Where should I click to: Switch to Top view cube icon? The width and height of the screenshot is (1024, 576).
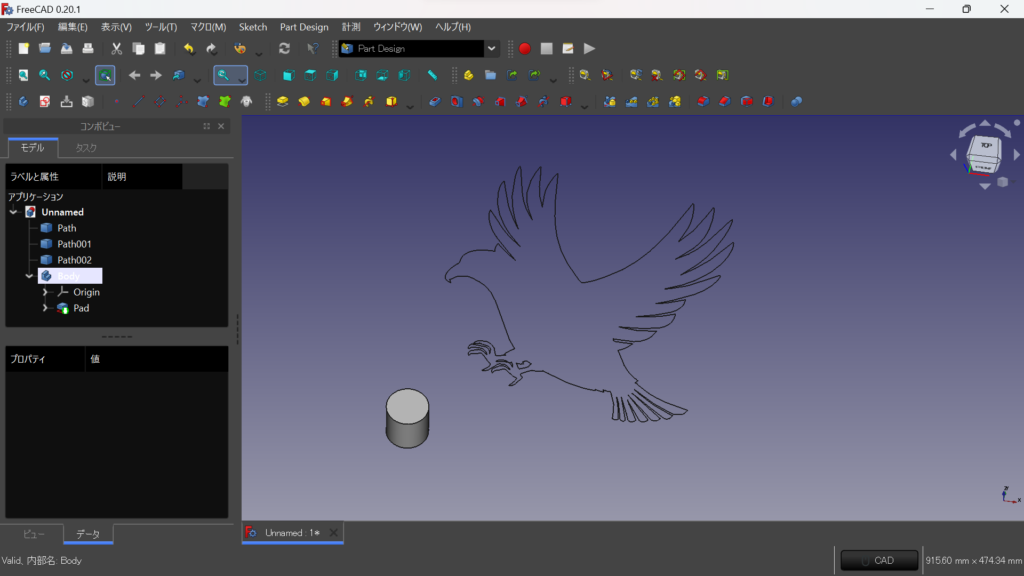[x=310, y=76]
